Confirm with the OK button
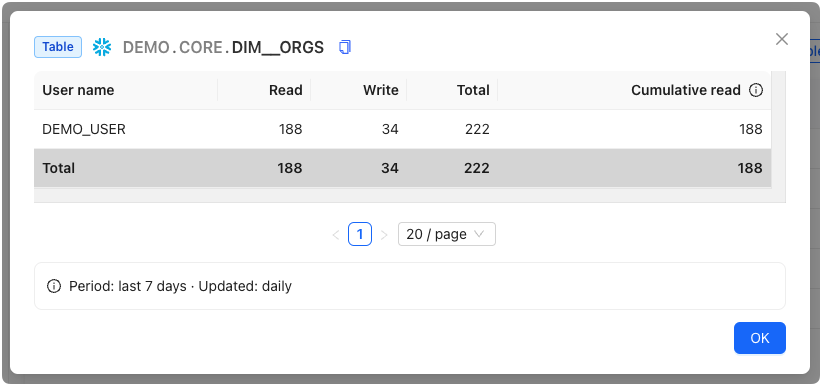The height and width of the screenshot is (386, 822). tap(760, 338)
